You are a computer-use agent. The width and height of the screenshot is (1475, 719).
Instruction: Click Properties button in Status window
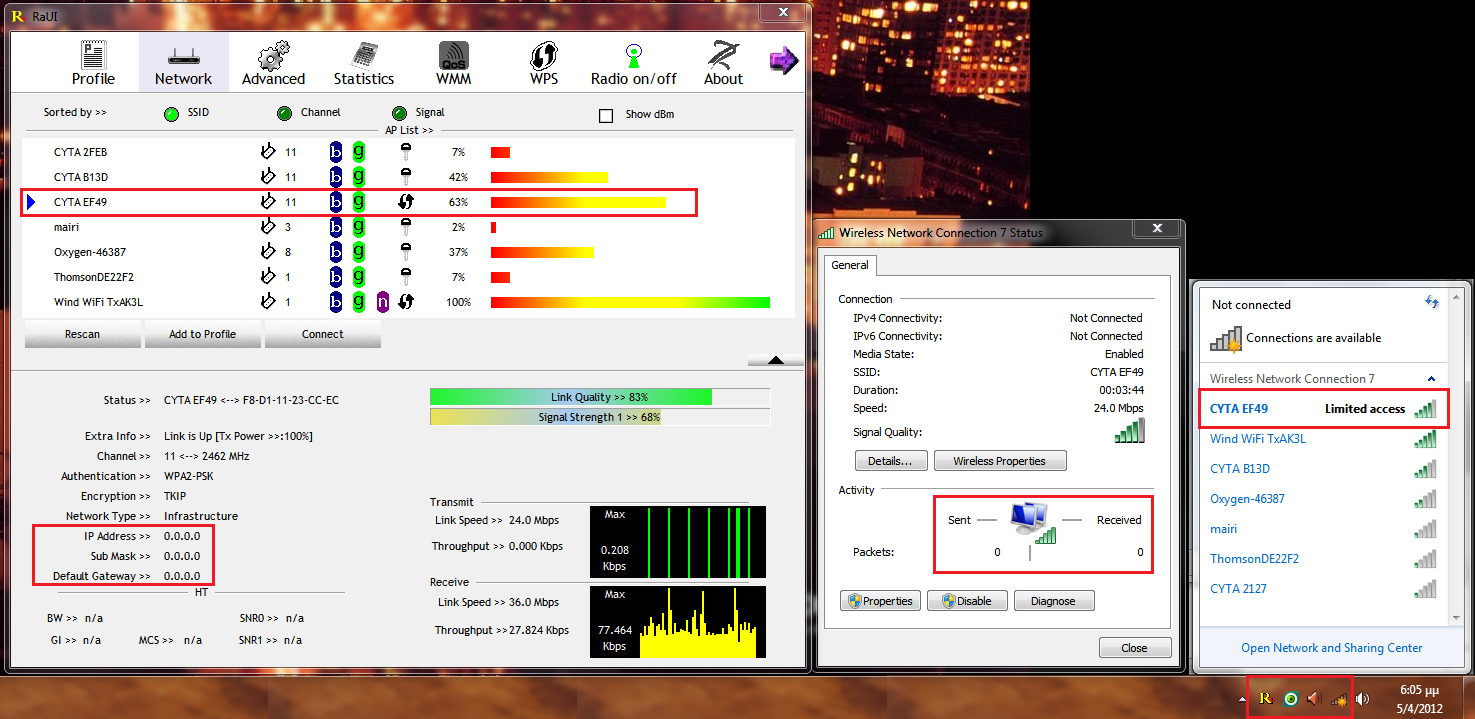880,601
